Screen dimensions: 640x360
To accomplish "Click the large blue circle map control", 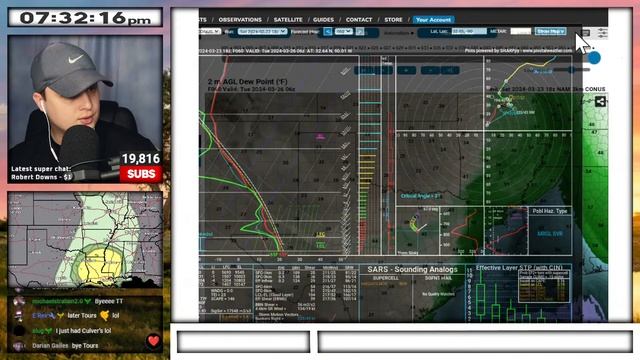I will click(x=594, y=58).
